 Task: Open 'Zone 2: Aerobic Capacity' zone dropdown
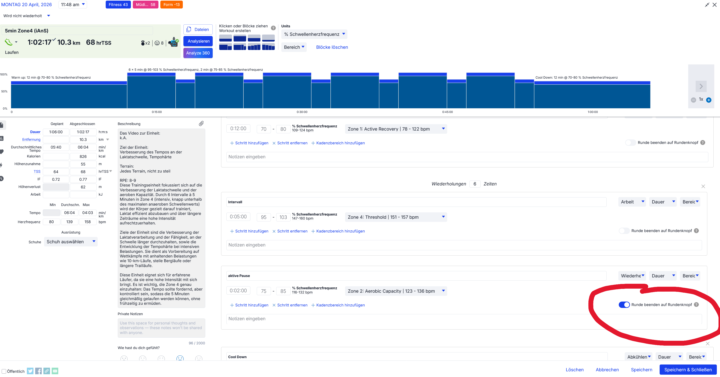pyautogui.click(x=396, y=291)
